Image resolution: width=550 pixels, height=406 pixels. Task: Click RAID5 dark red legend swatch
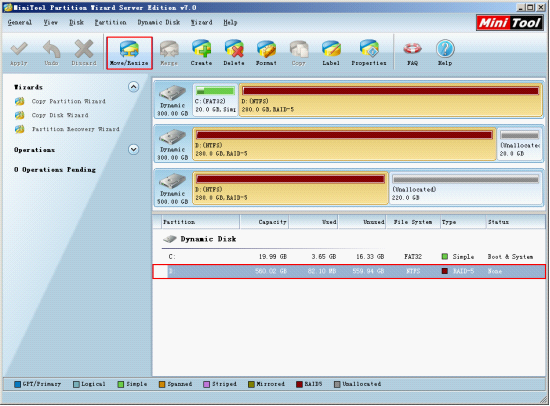299,384
